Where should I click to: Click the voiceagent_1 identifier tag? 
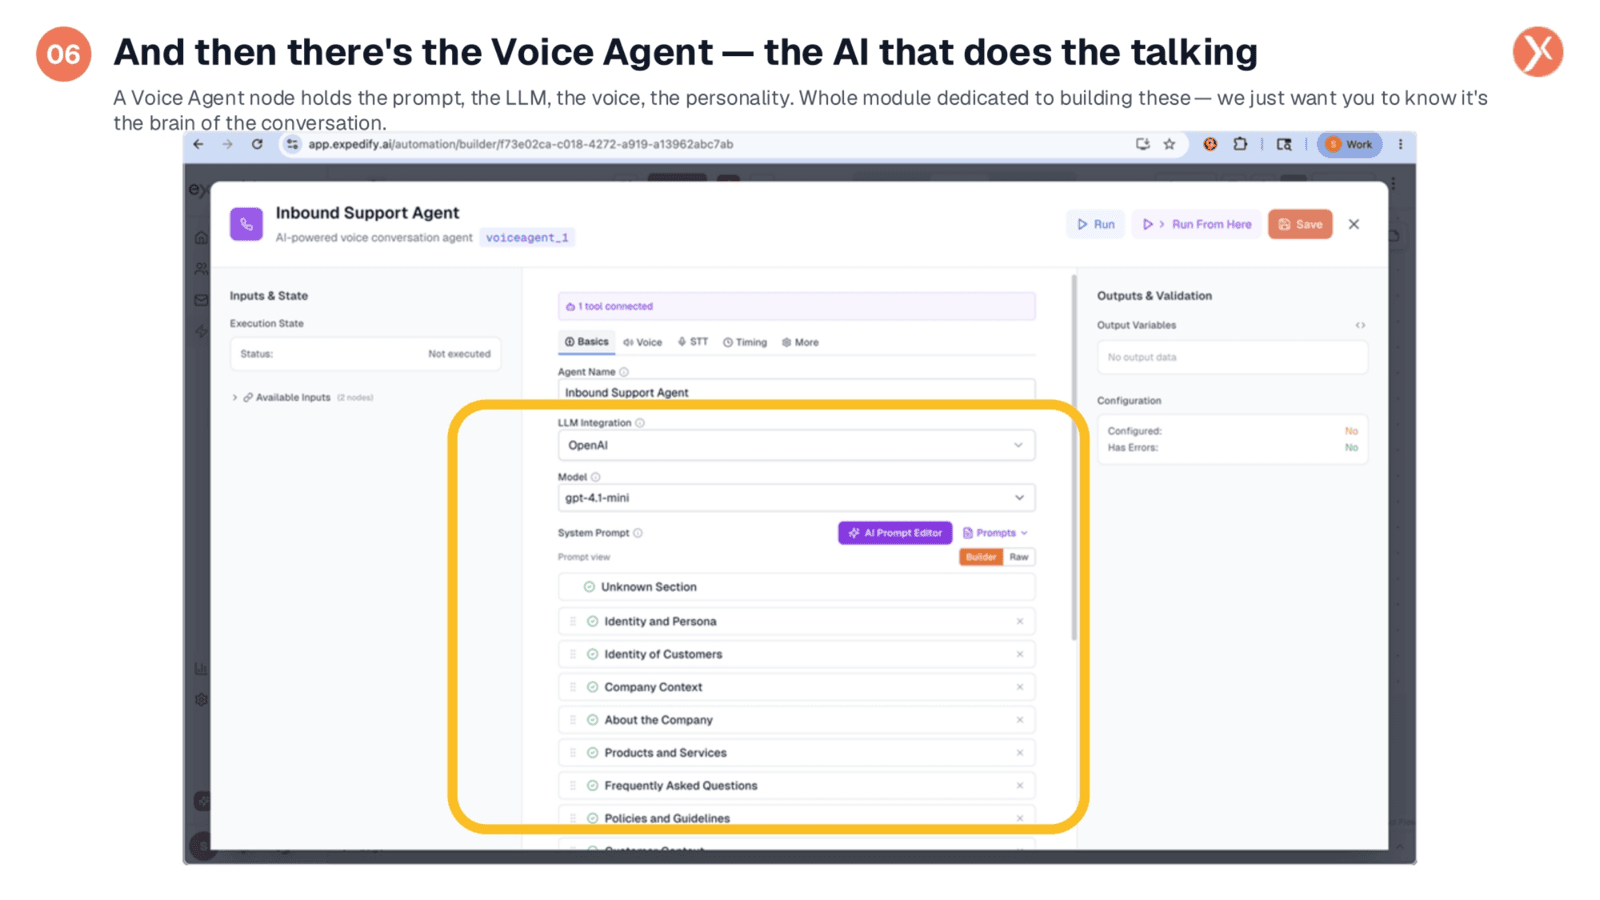tap(527, 237)
